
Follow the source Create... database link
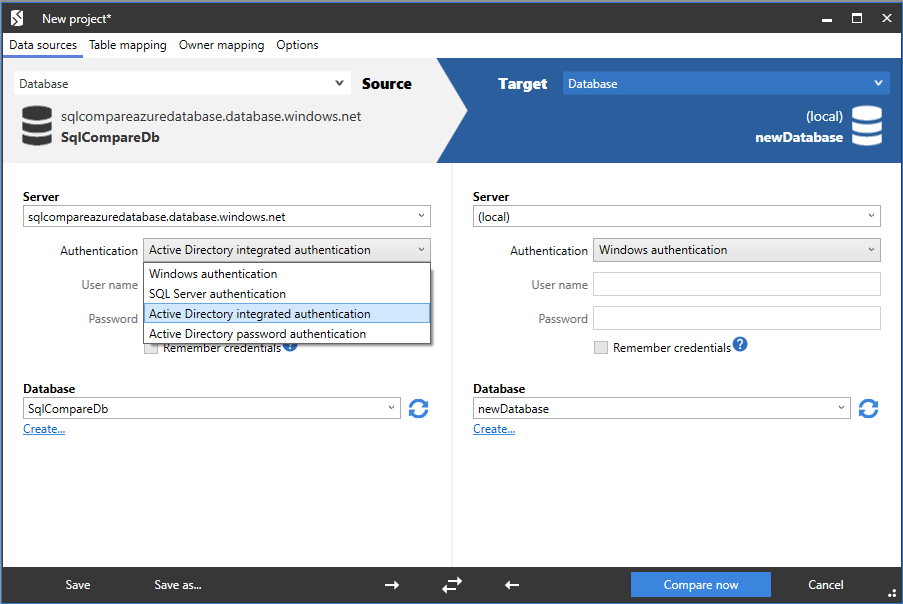44,429
